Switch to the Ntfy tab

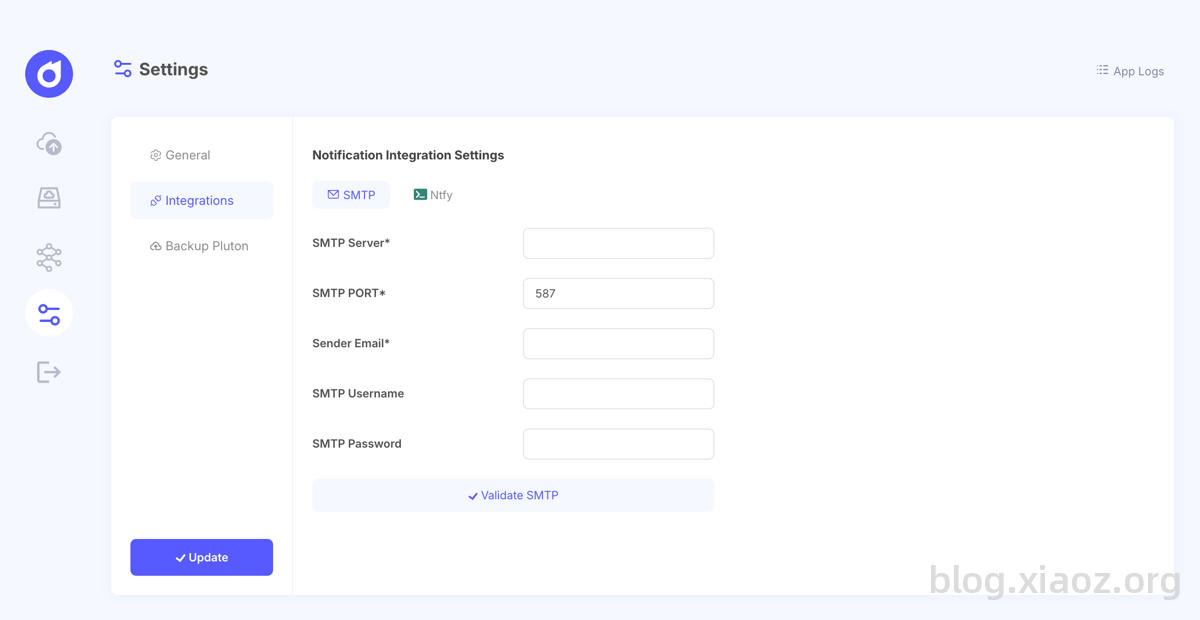tap(433, 195)
